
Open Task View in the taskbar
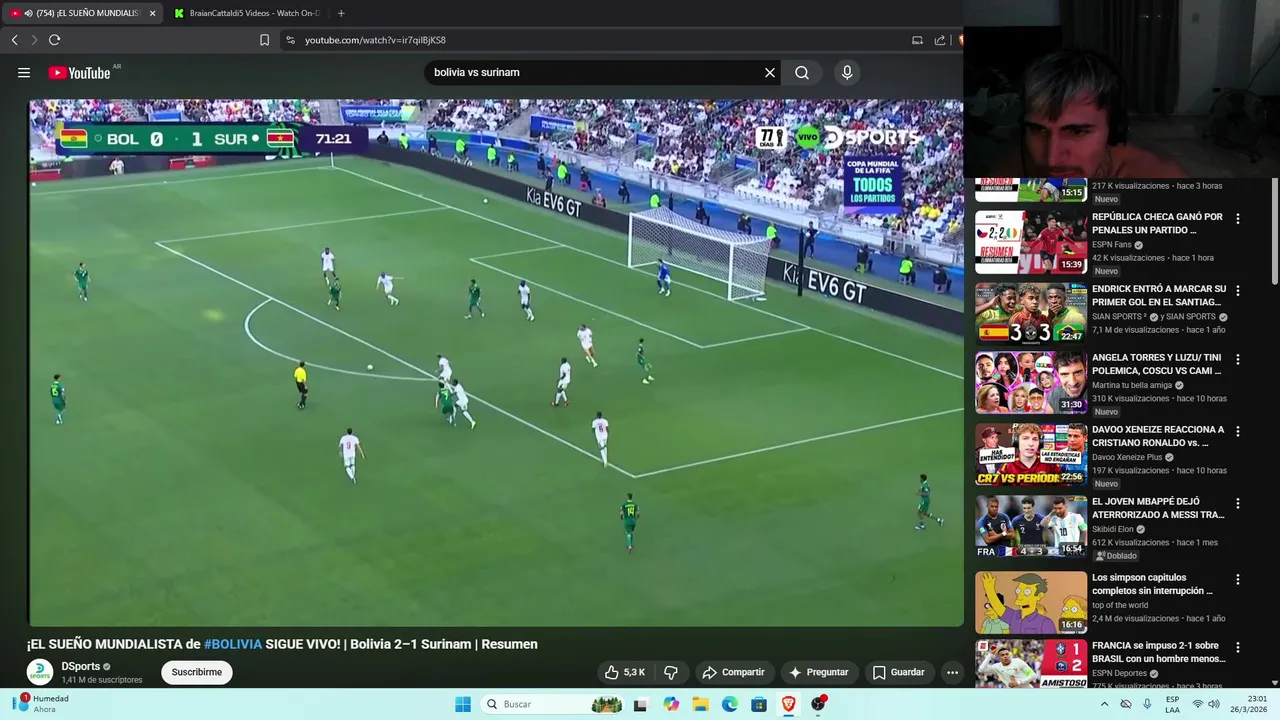pos(641,704)
